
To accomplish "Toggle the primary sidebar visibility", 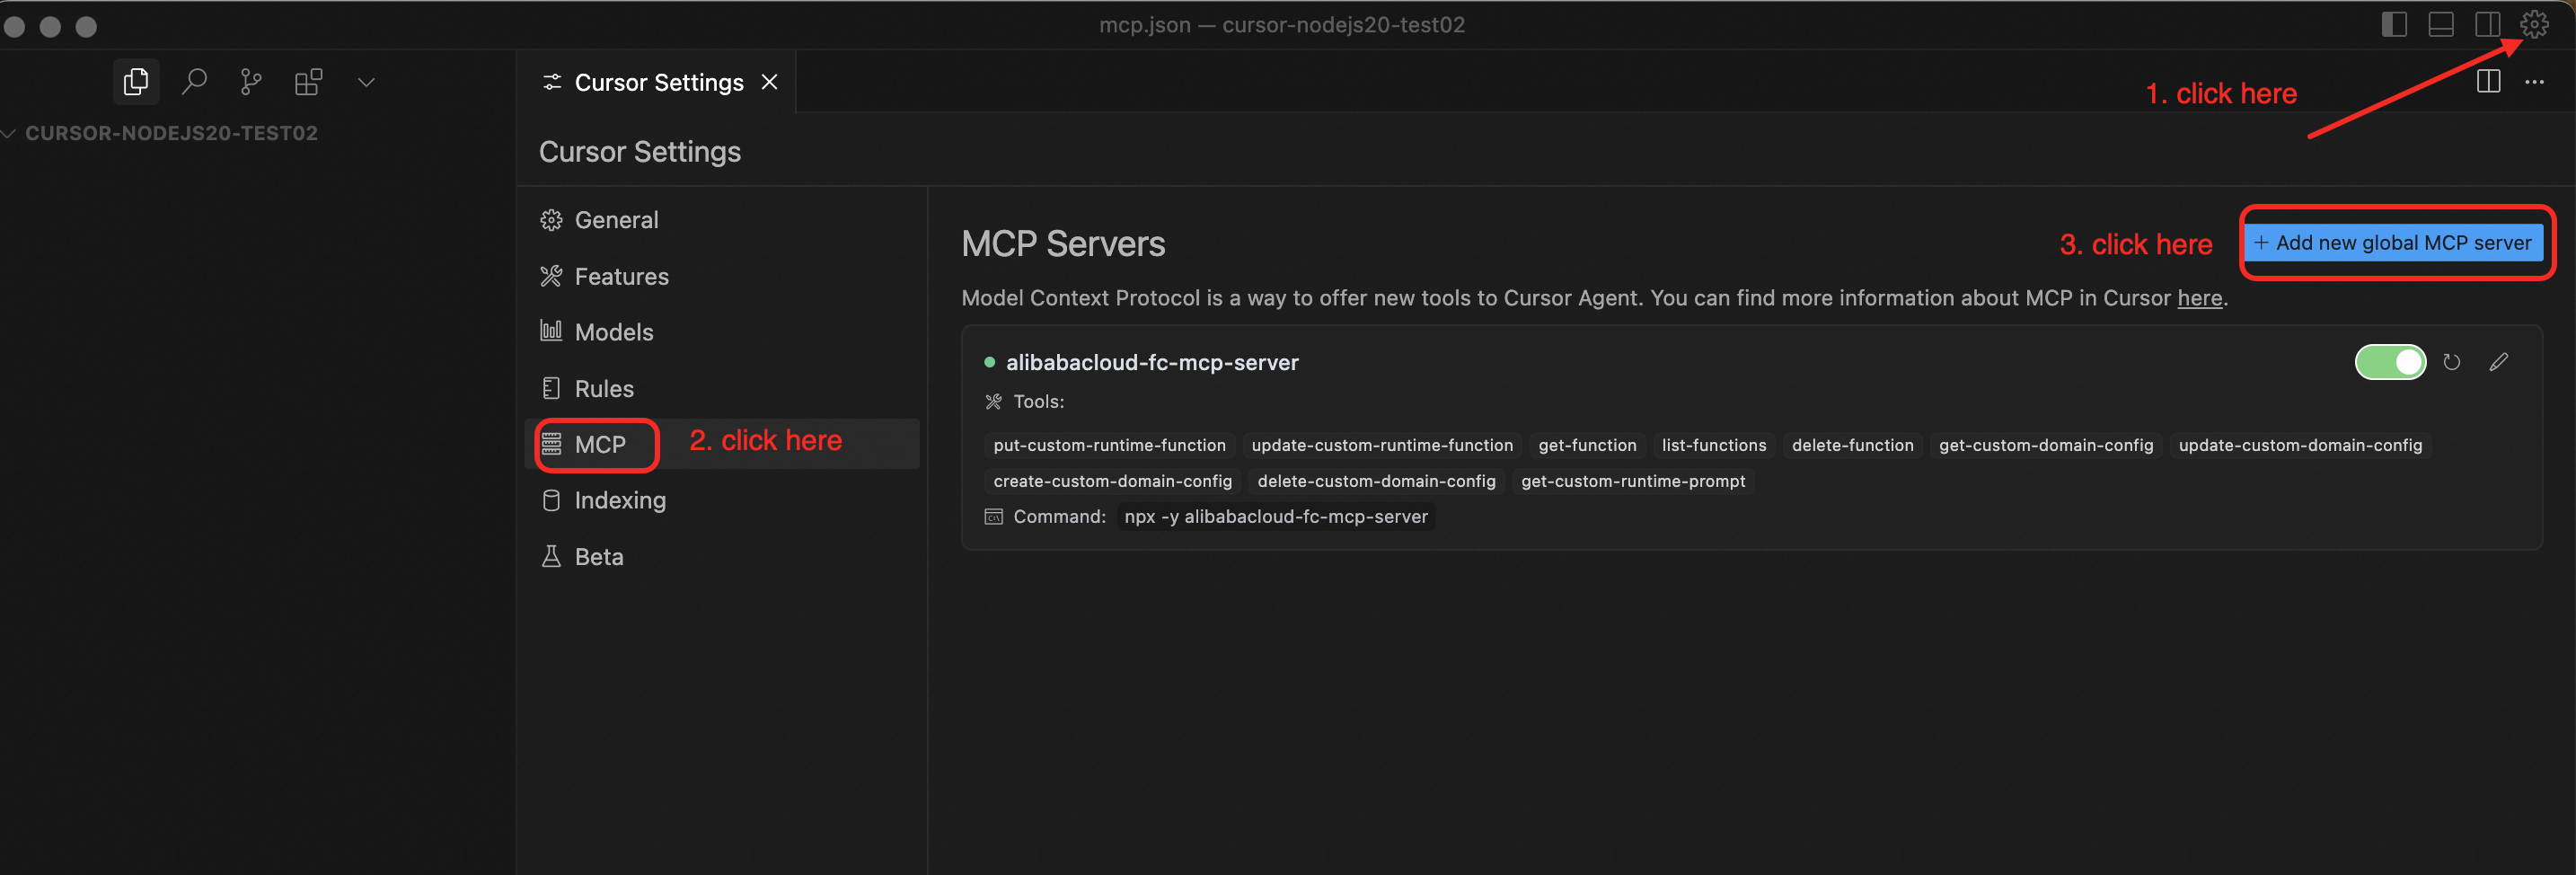I will tap(2395, 24).
